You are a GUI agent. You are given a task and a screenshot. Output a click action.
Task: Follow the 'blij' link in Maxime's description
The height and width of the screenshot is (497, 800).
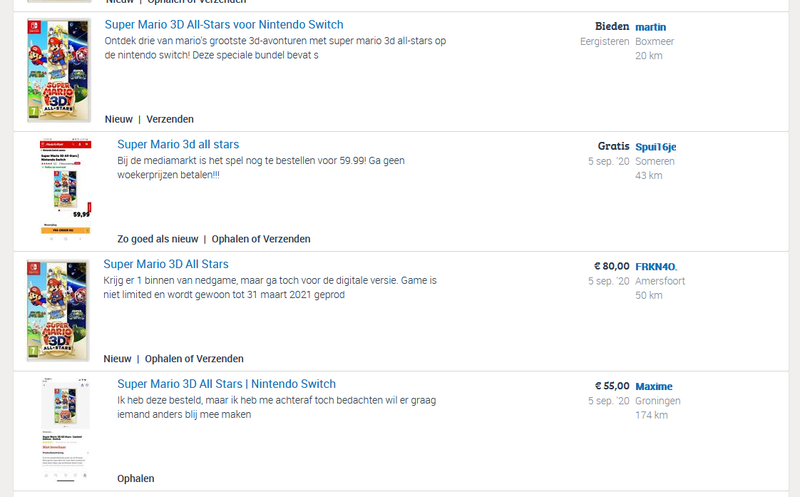191,414
